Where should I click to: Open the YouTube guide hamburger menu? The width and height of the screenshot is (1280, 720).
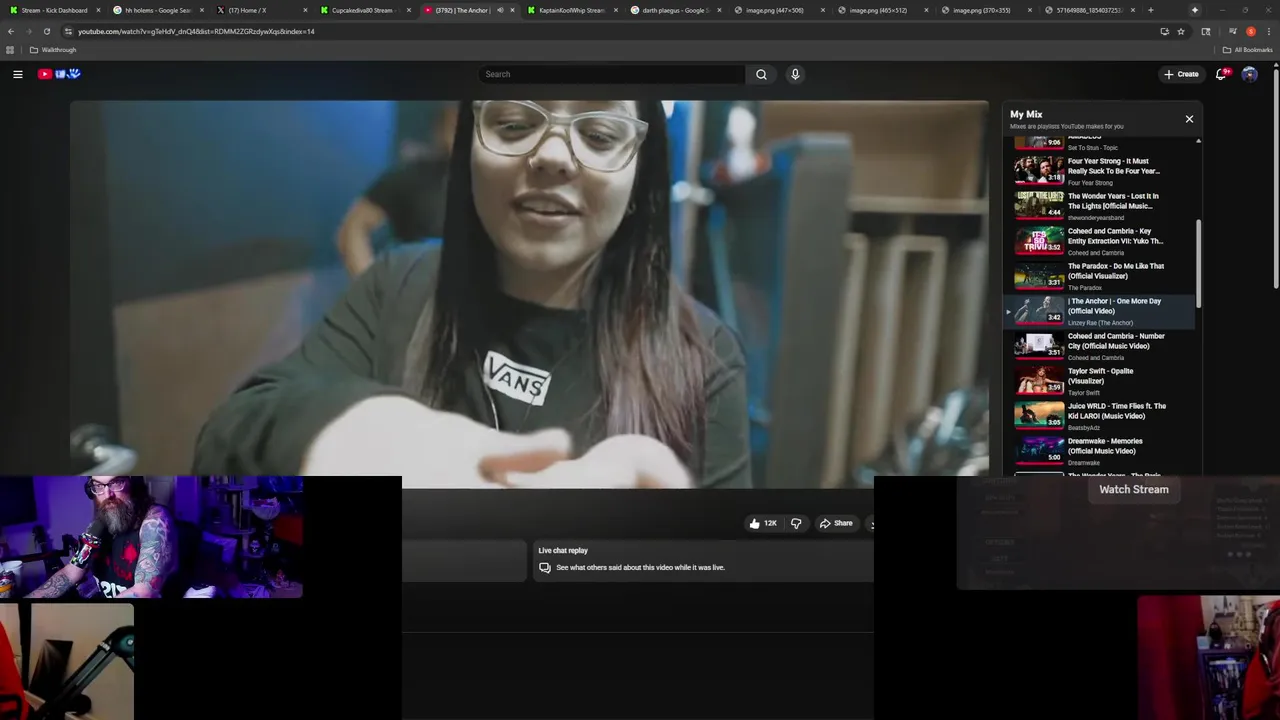(x=18, y=74)
